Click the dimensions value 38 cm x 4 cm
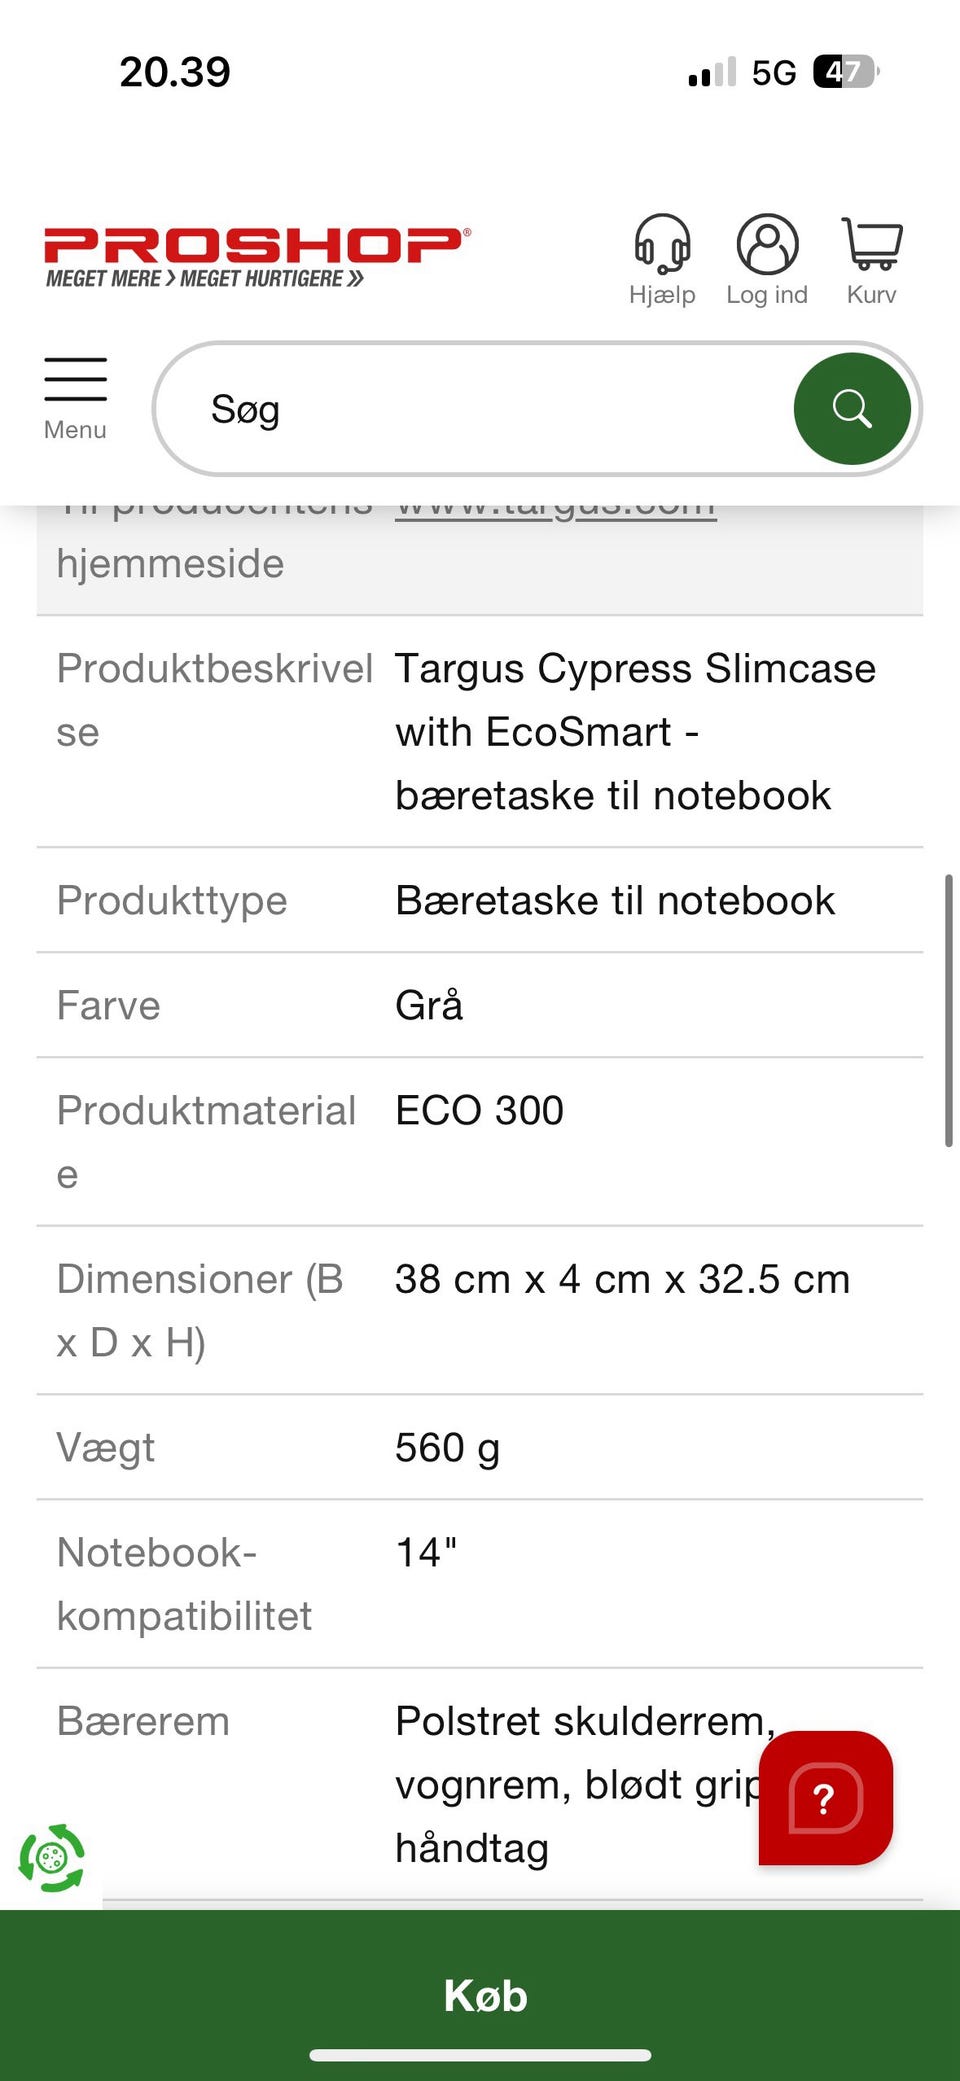This screenshot has height=2081, width=960. 622,1279
